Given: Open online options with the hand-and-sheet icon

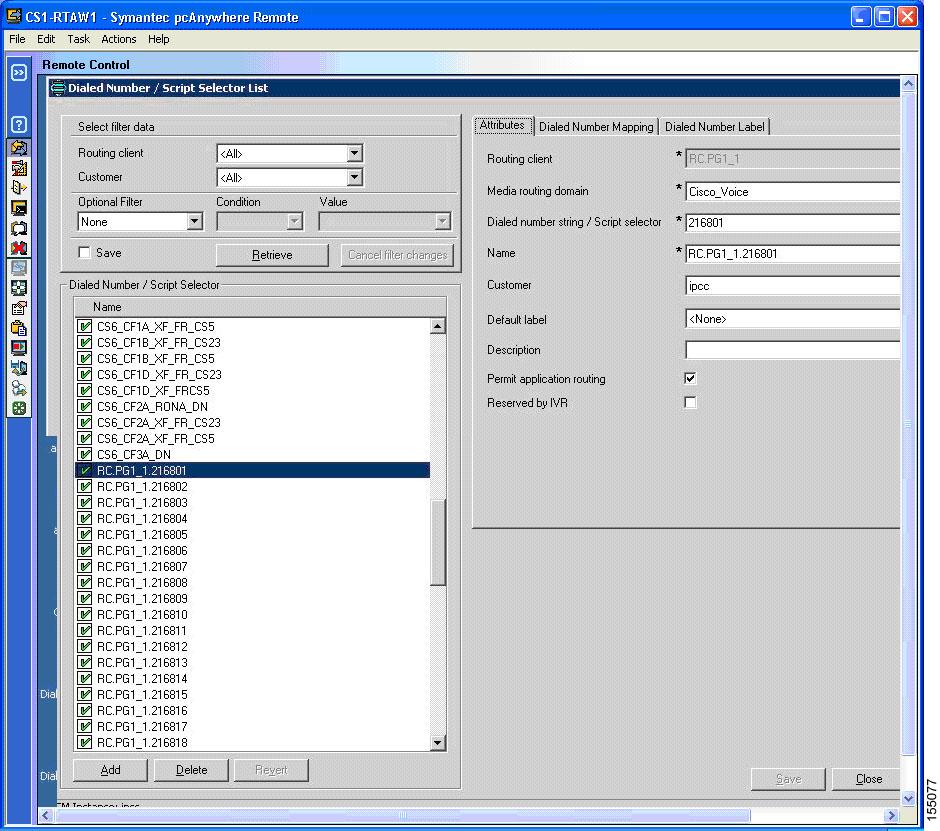Looking at the screenshot, I should (19, 308).
